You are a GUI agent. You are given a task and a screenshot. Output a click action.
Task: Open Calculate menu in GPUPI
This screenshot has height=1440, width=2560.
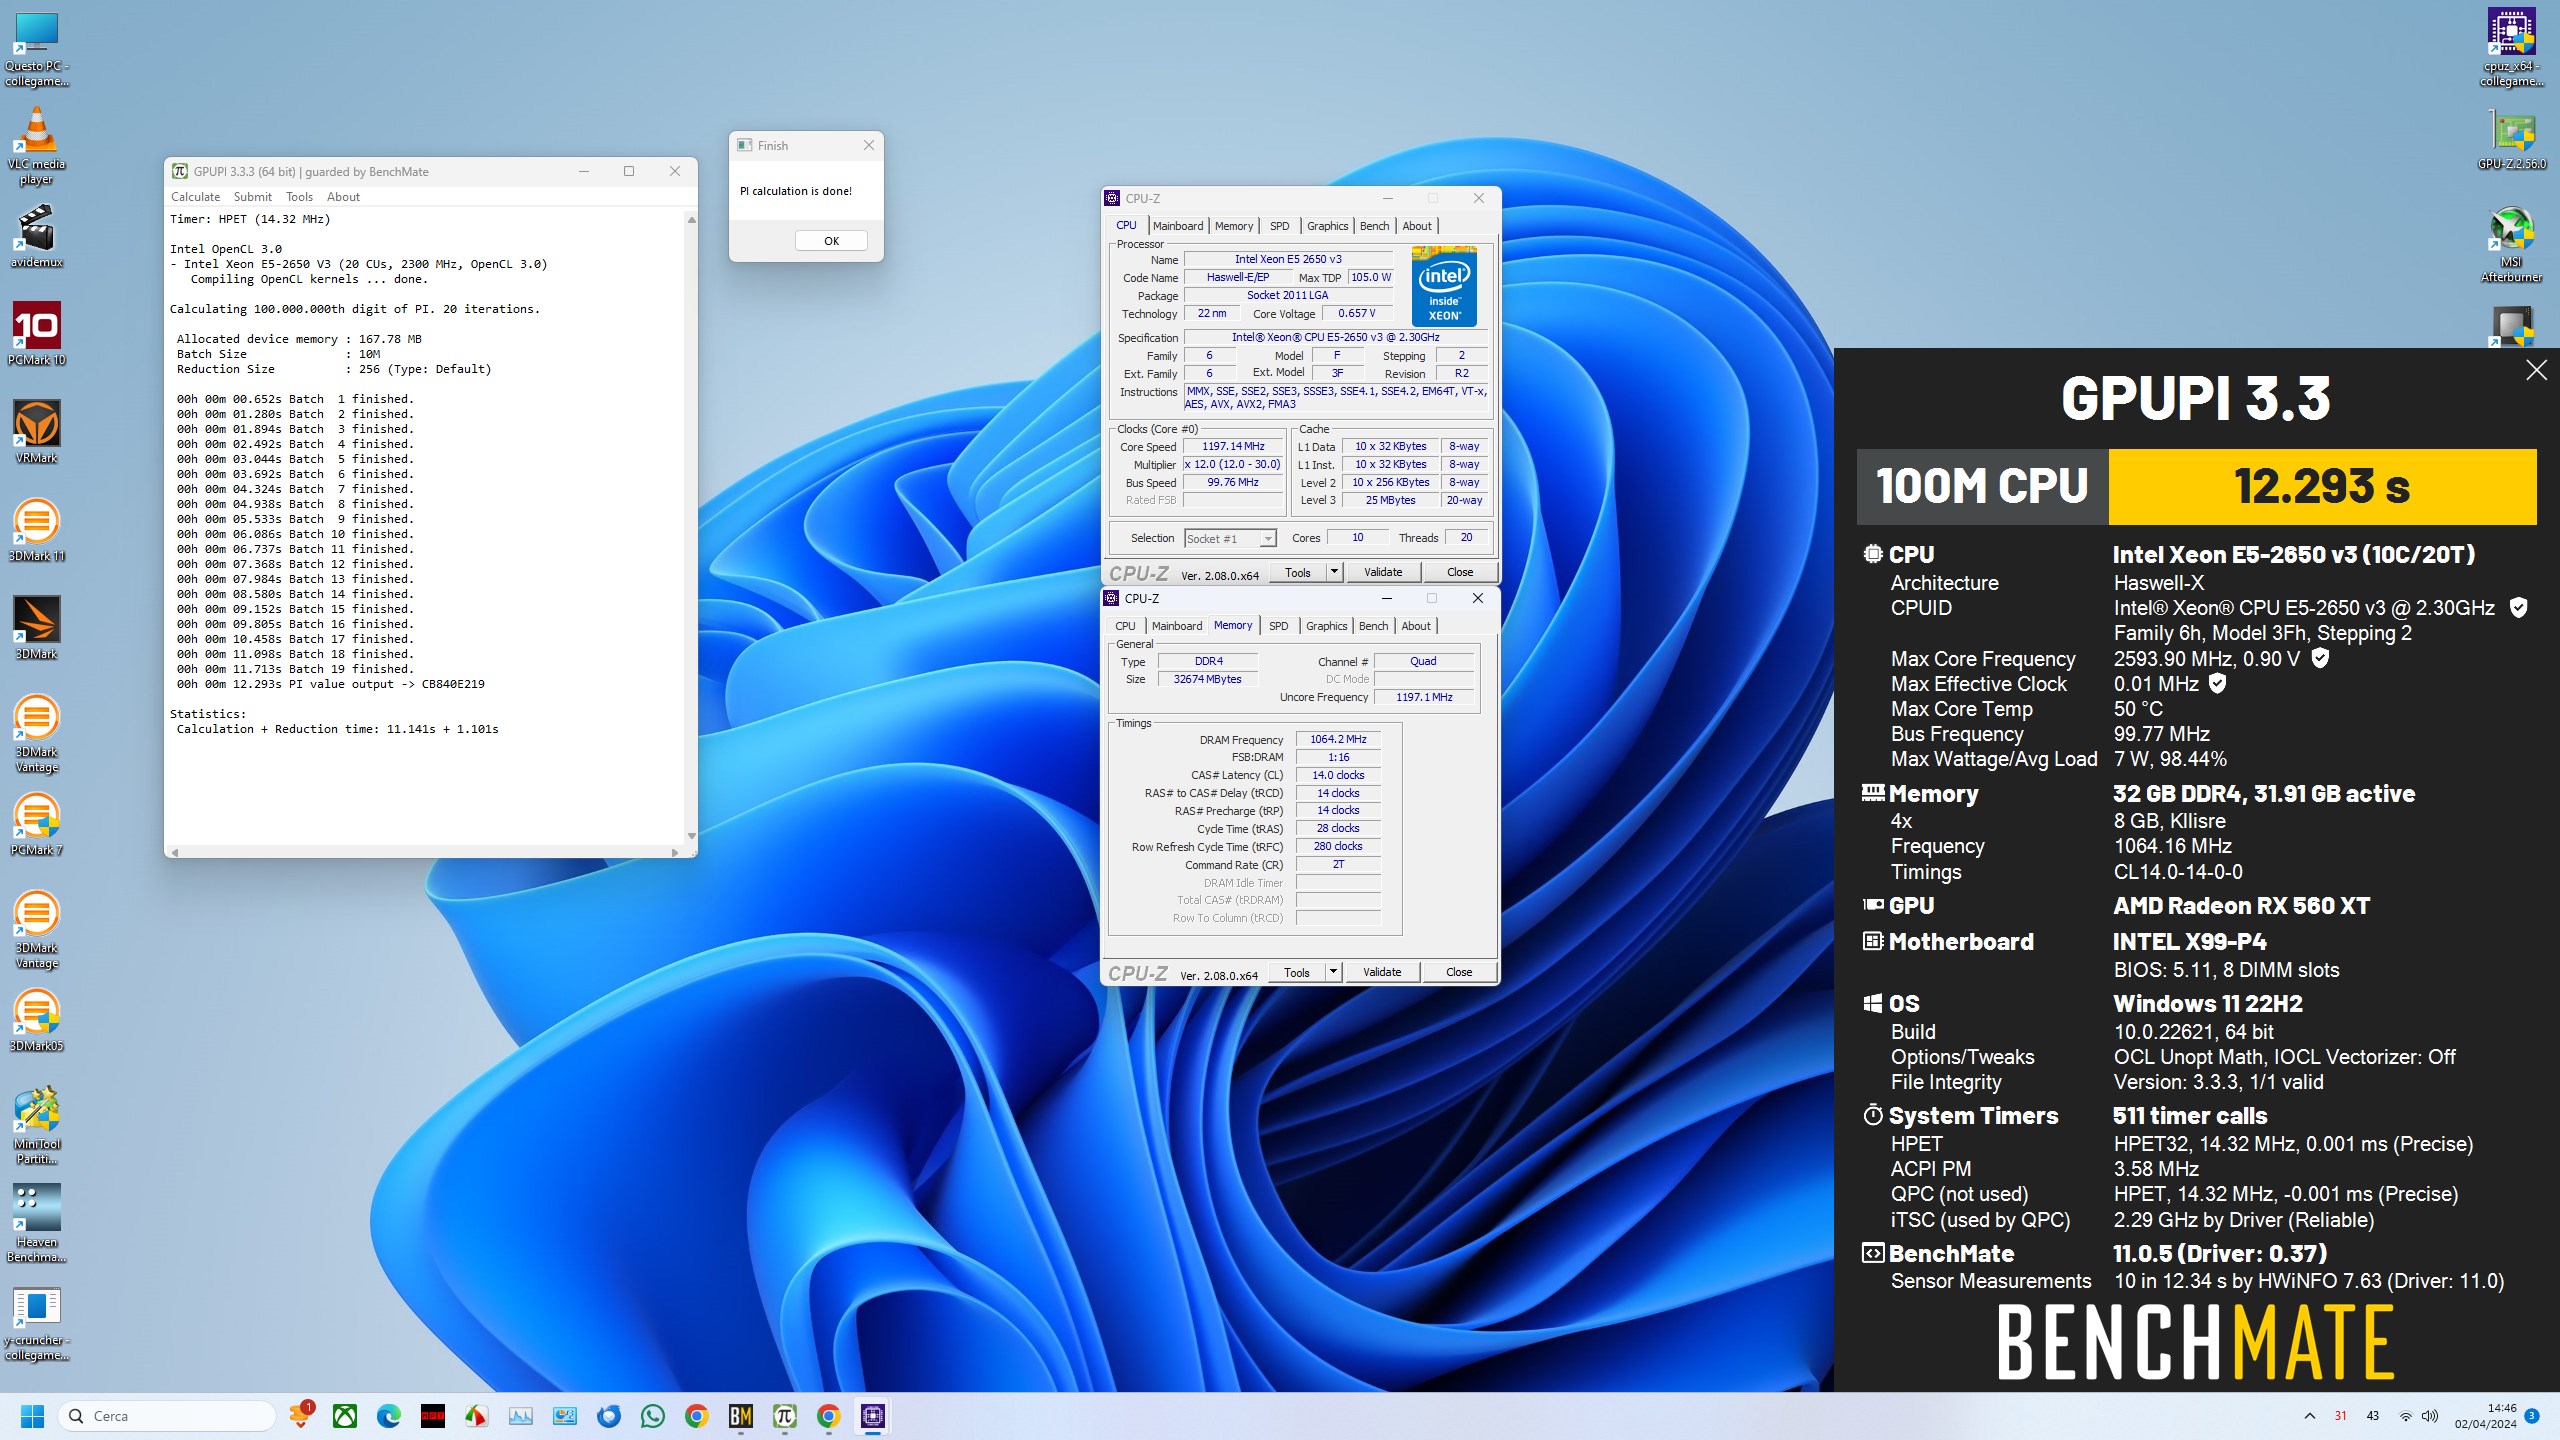pyautogui.click(x=195, y=197)
